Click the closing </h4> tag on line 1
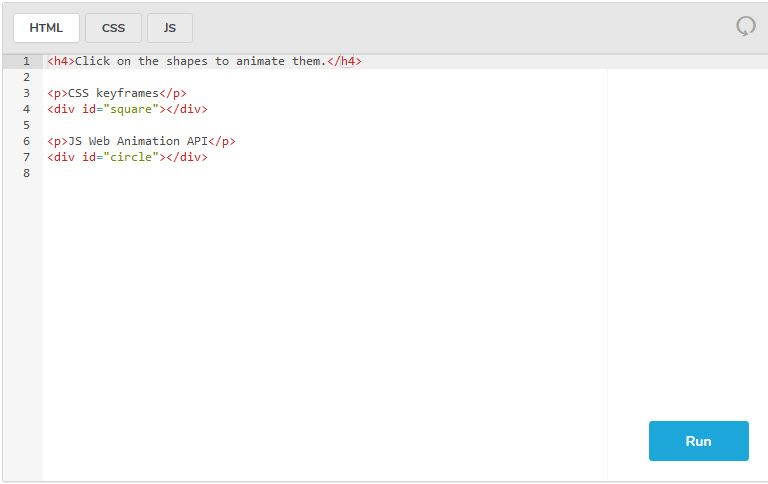 [344, 61]
